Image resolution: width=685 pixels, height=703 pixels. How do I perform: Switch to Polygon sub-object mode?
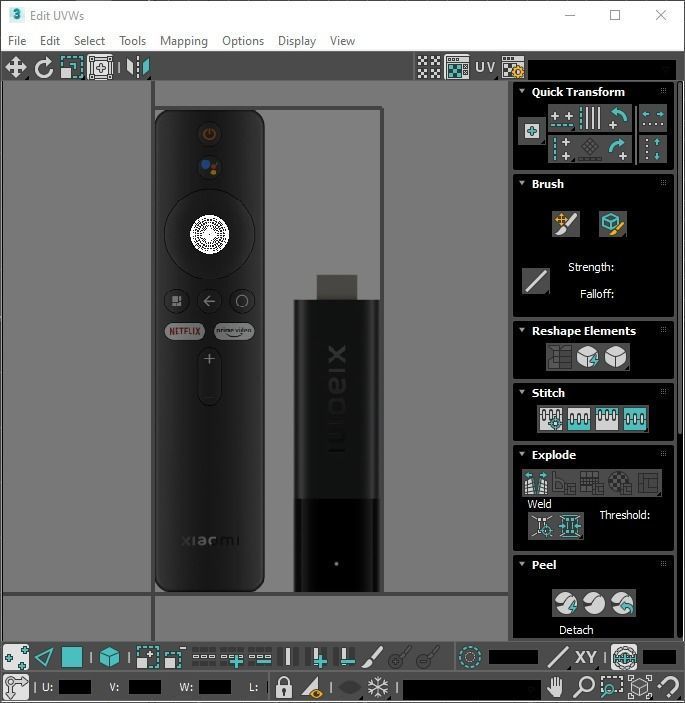[x=72, y=657]
